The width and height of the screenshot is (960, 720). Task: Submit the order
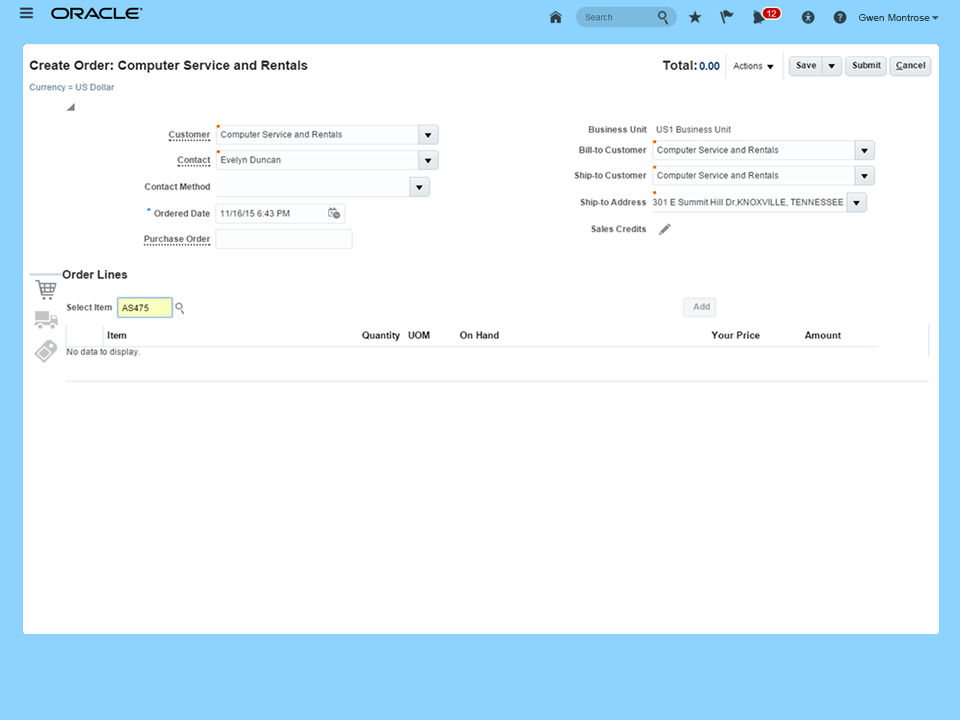866,66
